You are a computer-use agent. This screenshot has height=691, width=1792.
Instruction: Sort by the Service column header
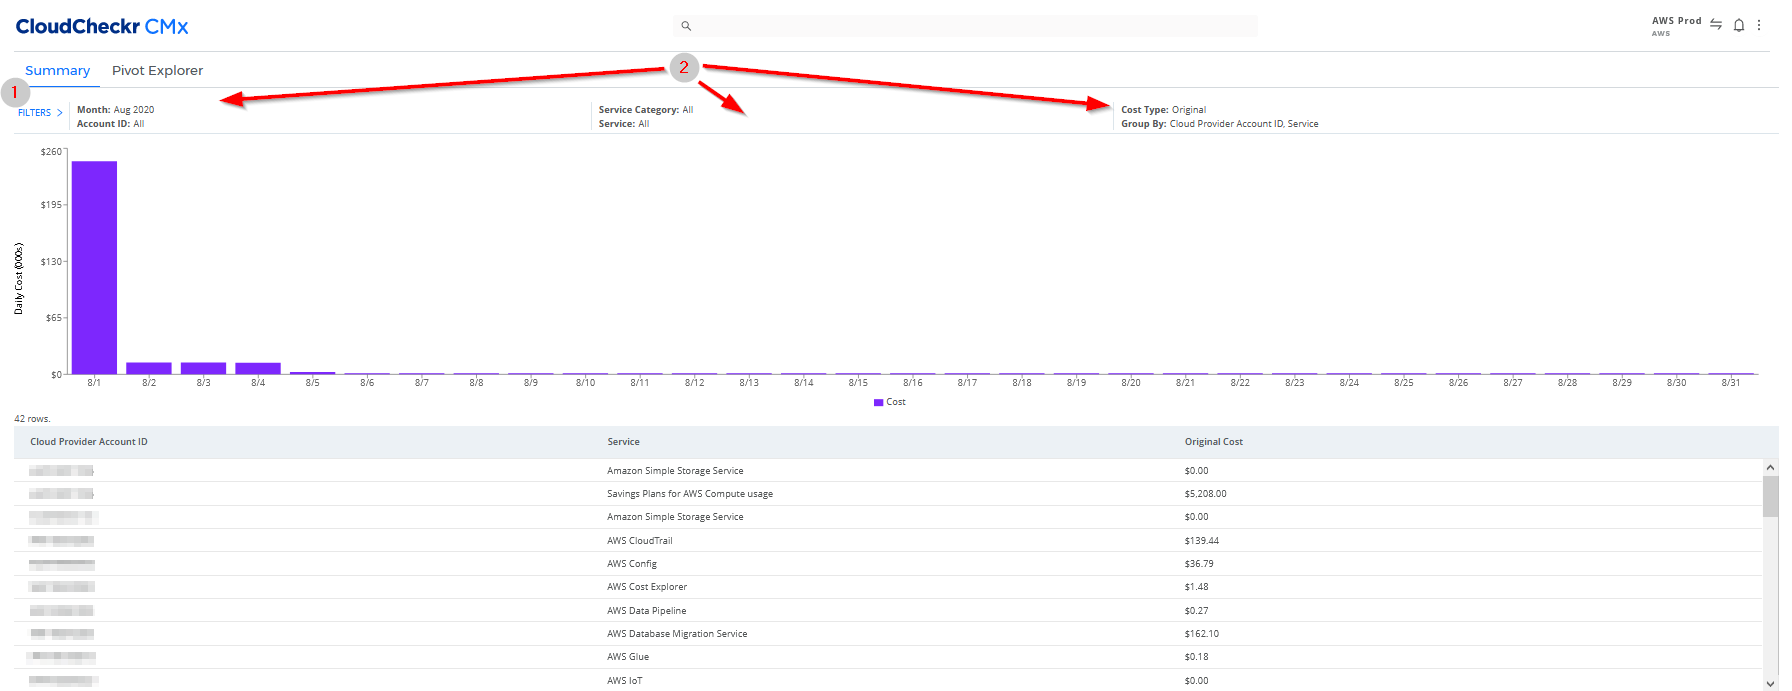pyautogui.click(x=623, y=442)
